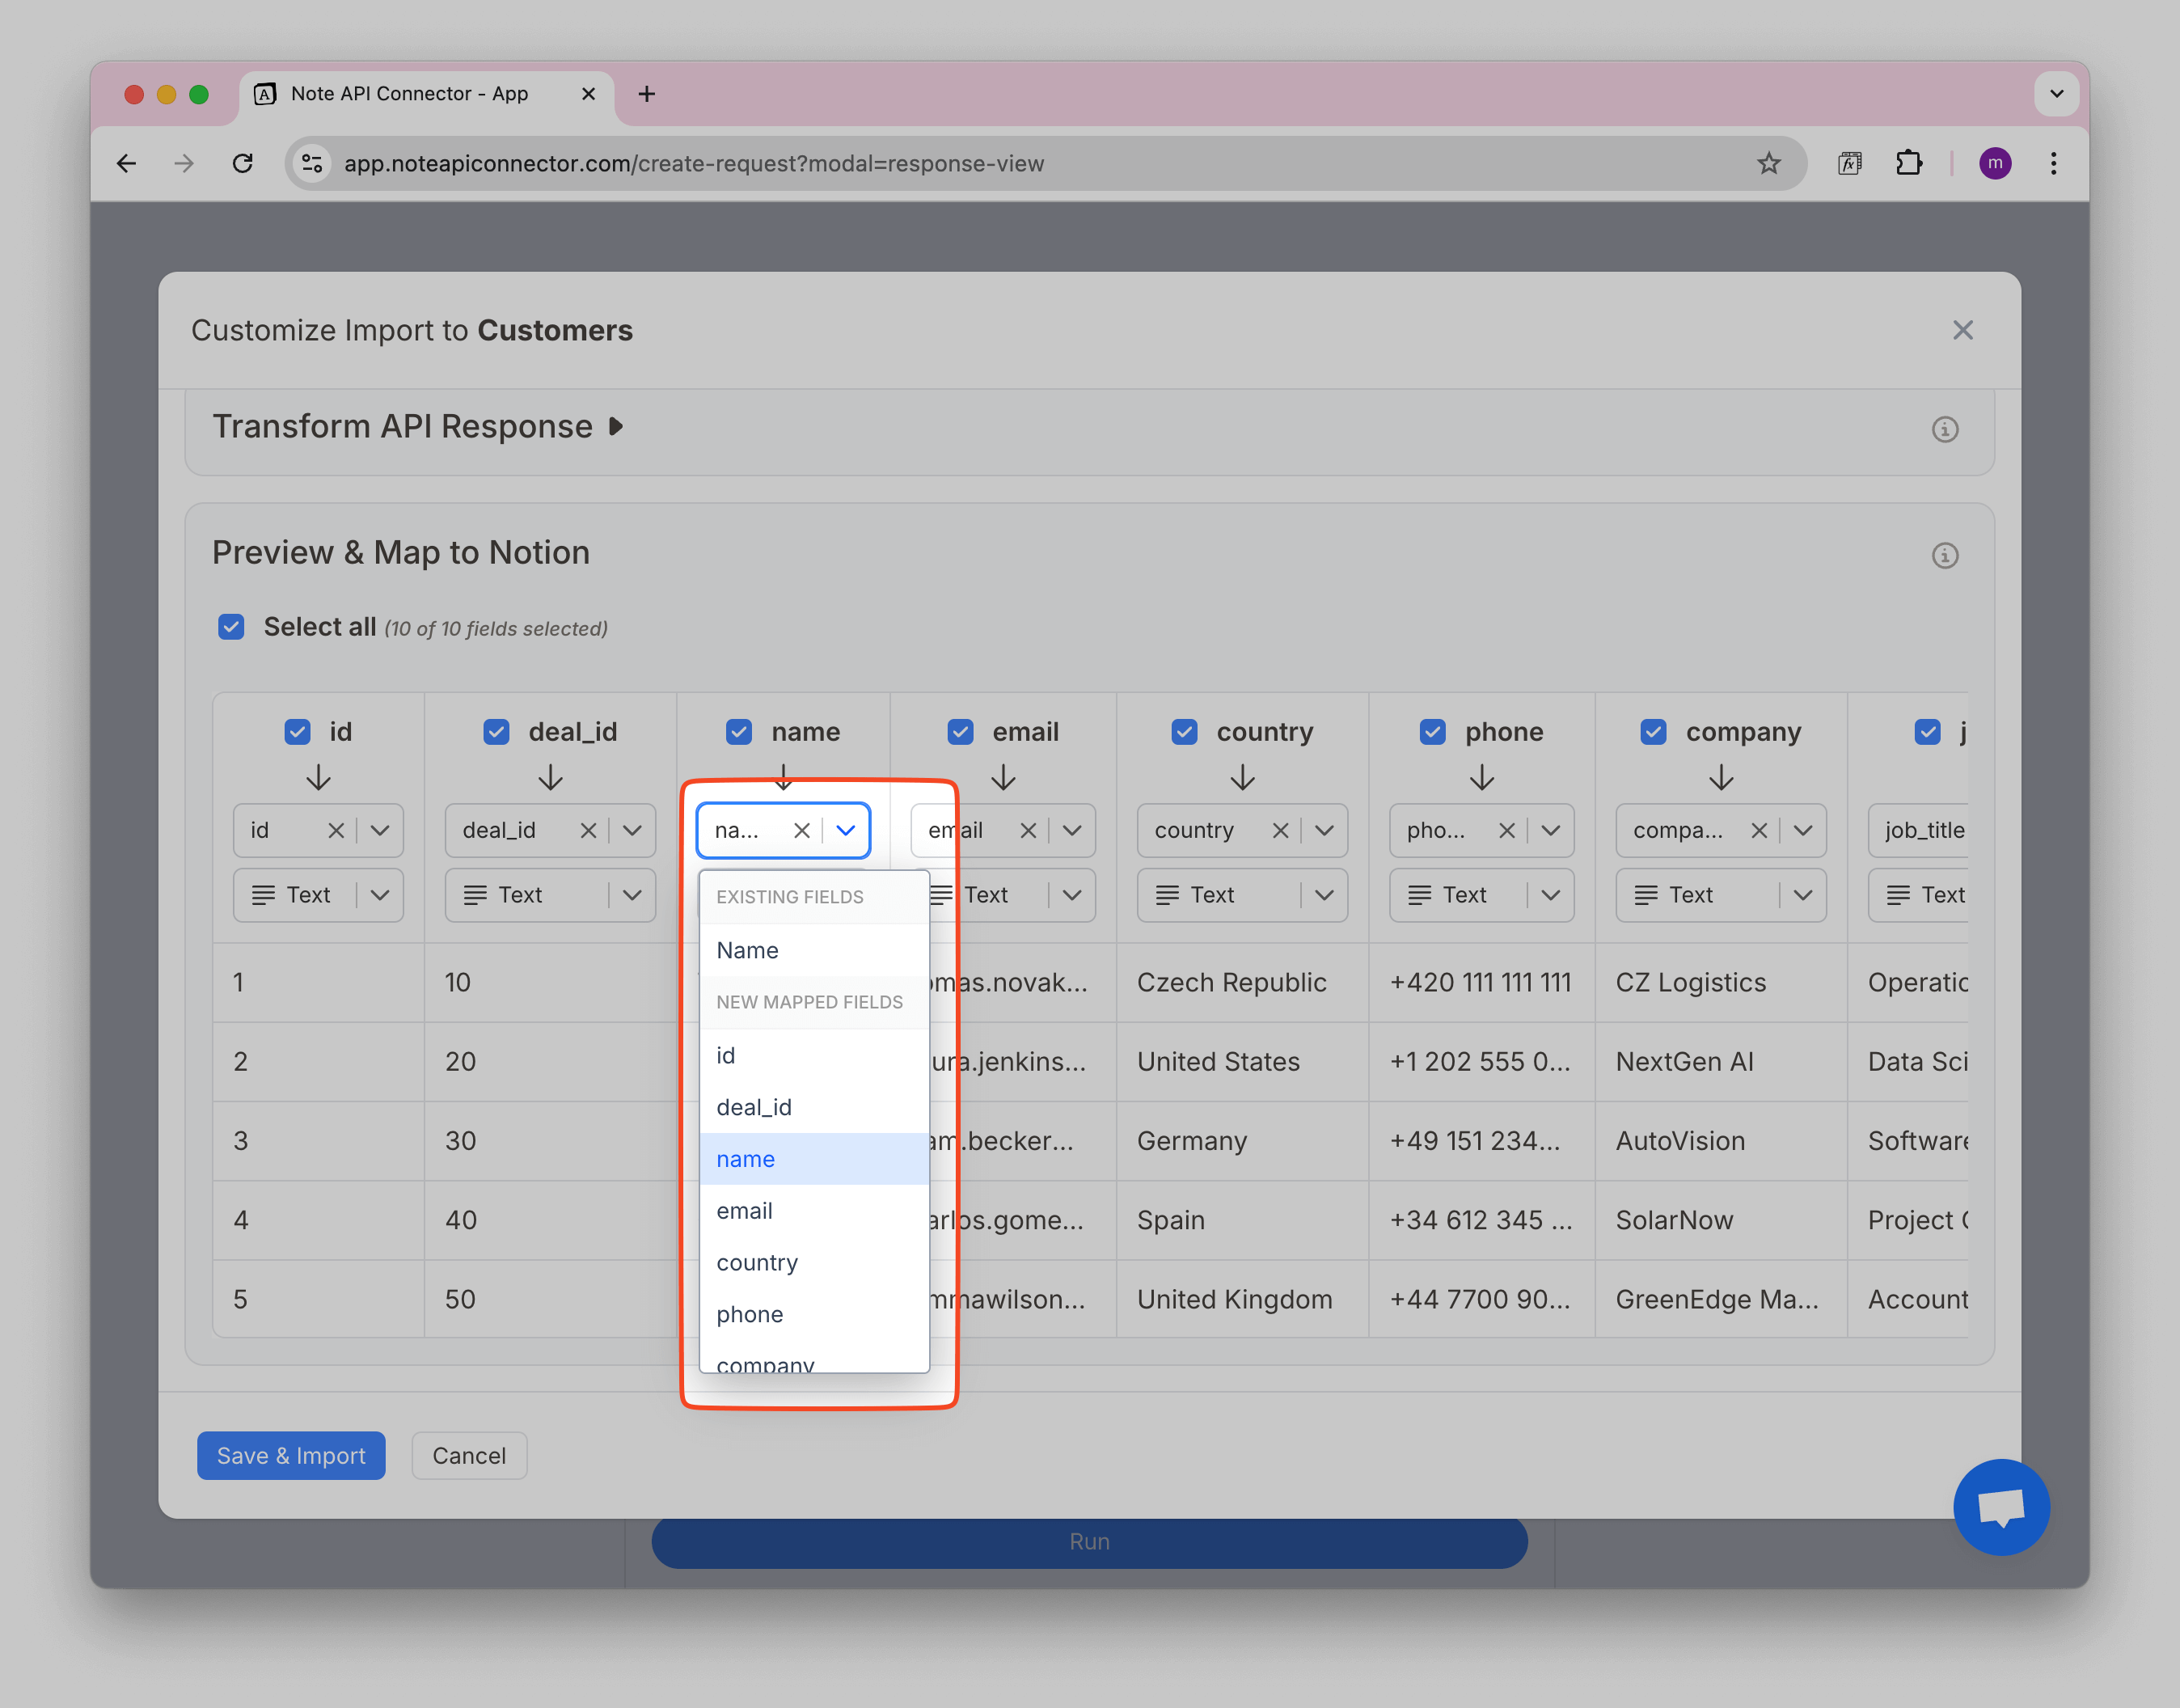Clear the deal_id field mapping
Viewport: 2180px width, 1708px height.
coord(588,830)
